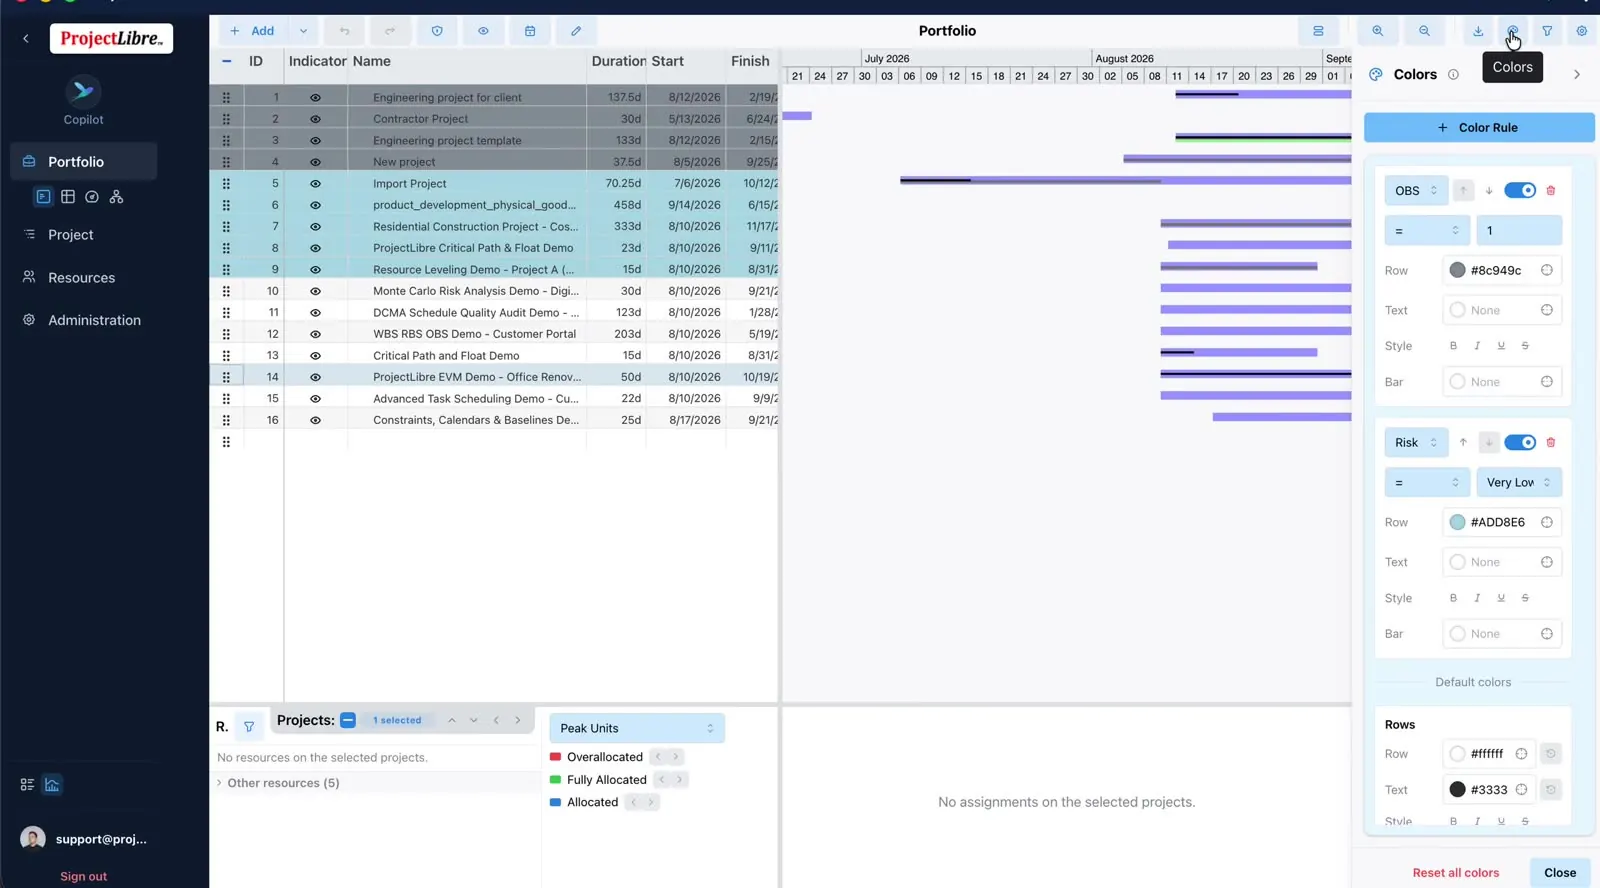The width and height of the screenshot is (1600, 888).
Task: Toggle visibility eye for Import Project row
Action: (315, 184)
